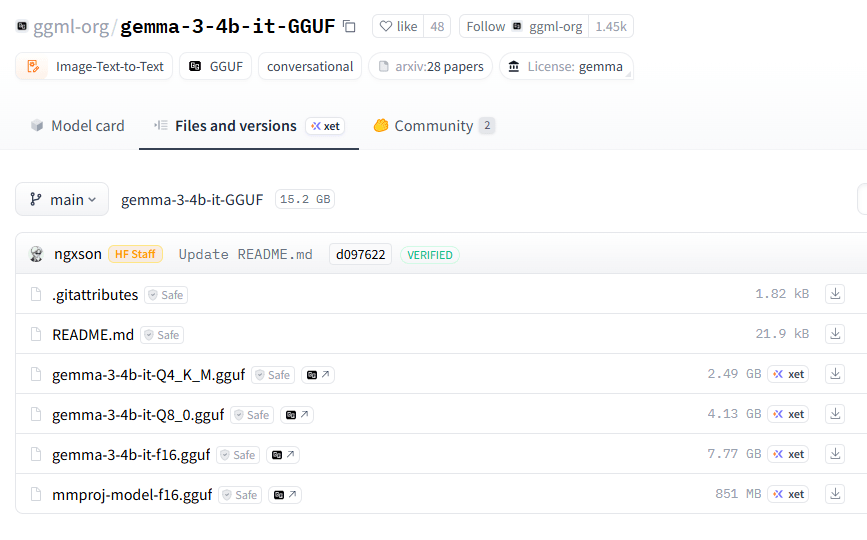
Task: Switch to the Model card tab
Action: tap(77, 126)
